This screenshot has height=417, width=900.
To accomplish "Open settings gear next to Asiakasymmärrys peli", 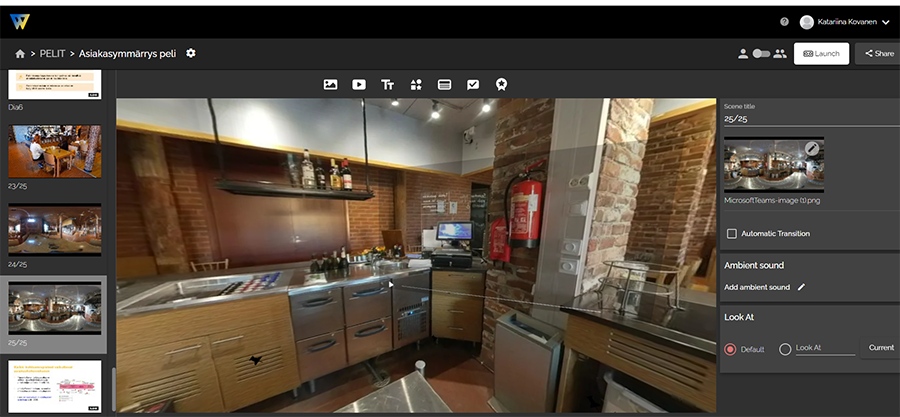I will pos(191,53).
